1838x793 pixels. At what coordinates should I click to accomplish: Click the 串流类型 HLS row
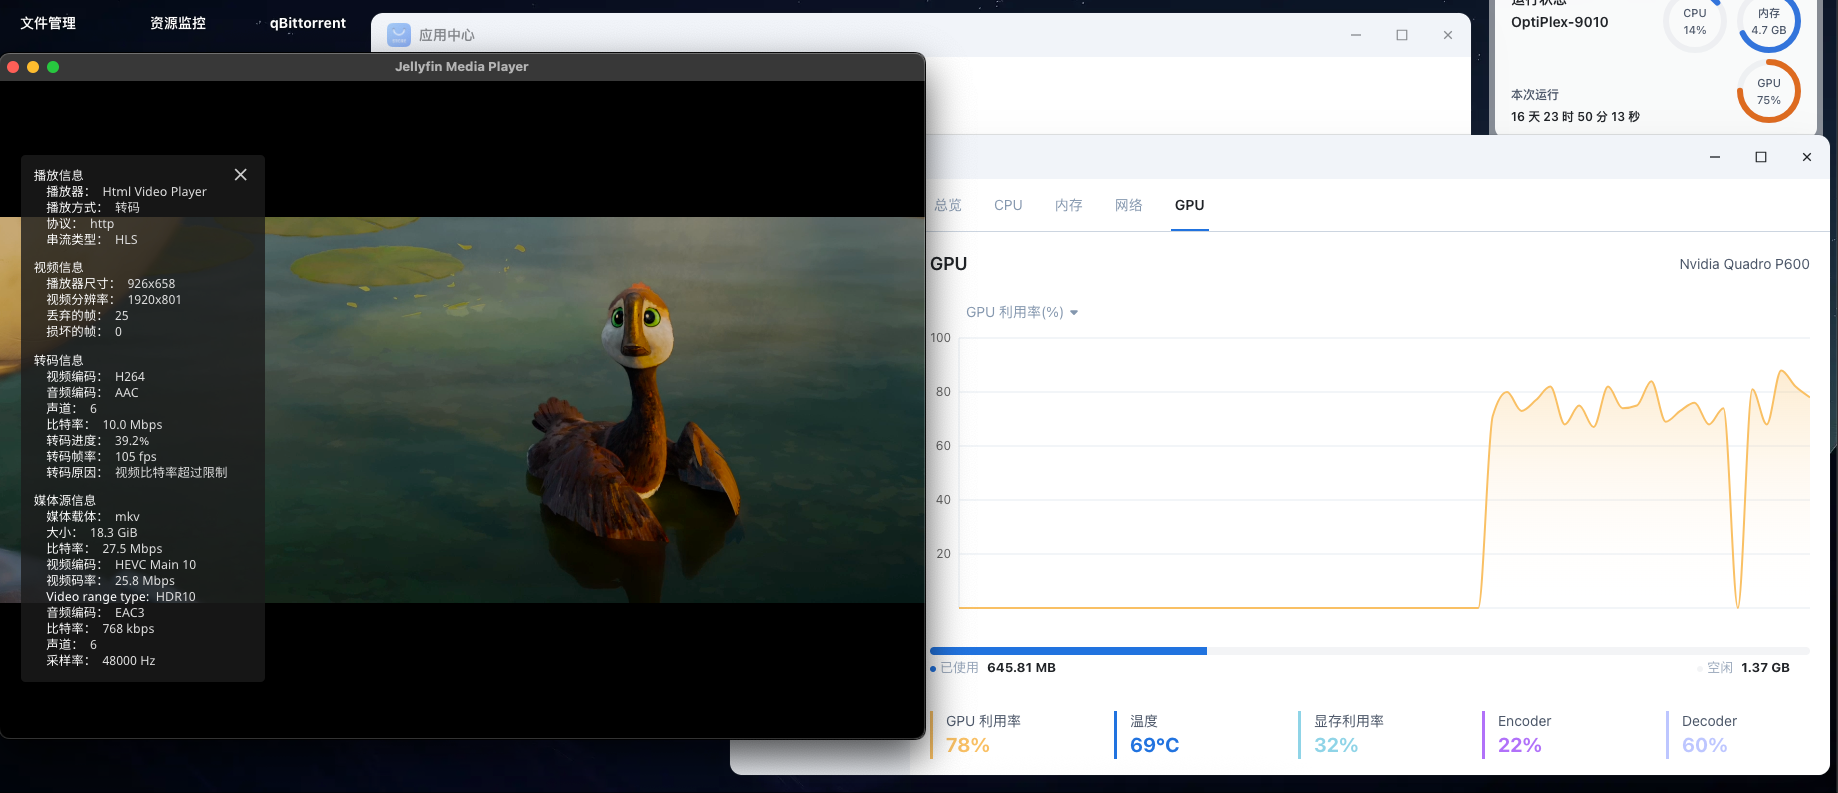click(x=92, y=240)
